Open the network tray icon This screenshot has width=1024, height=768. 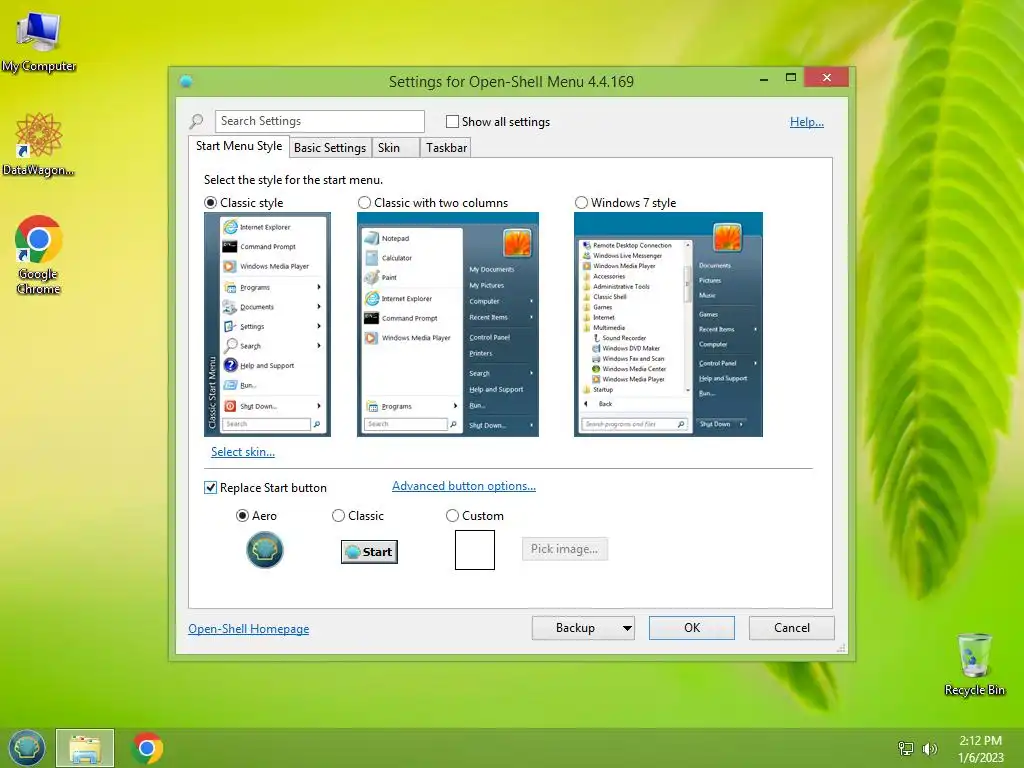(906, 748)
